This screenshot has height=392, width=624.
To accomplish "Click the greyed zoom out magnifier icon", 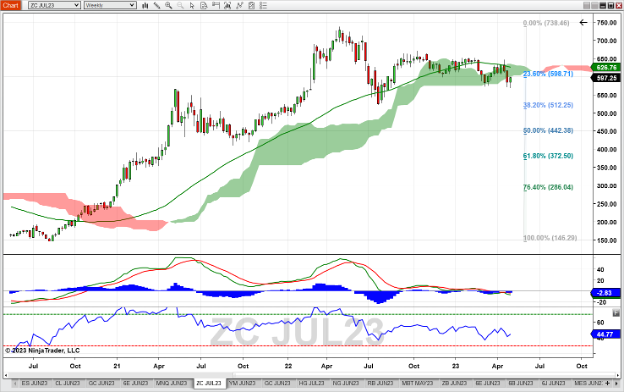I will click(x=180, y=6).
